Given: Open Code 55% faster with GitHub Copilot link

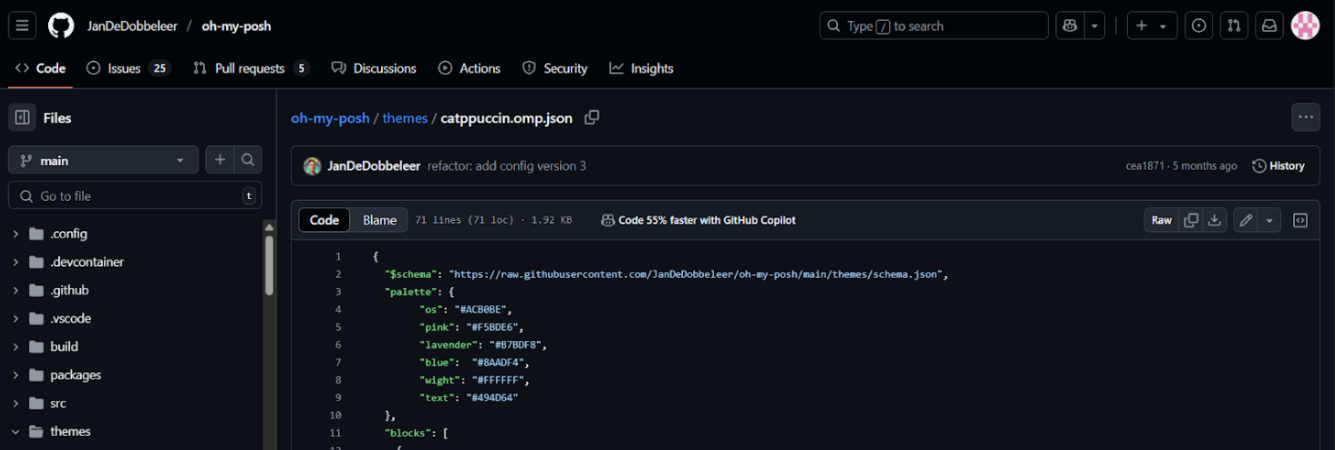Looking at the screenshot, I should (698, 220).
